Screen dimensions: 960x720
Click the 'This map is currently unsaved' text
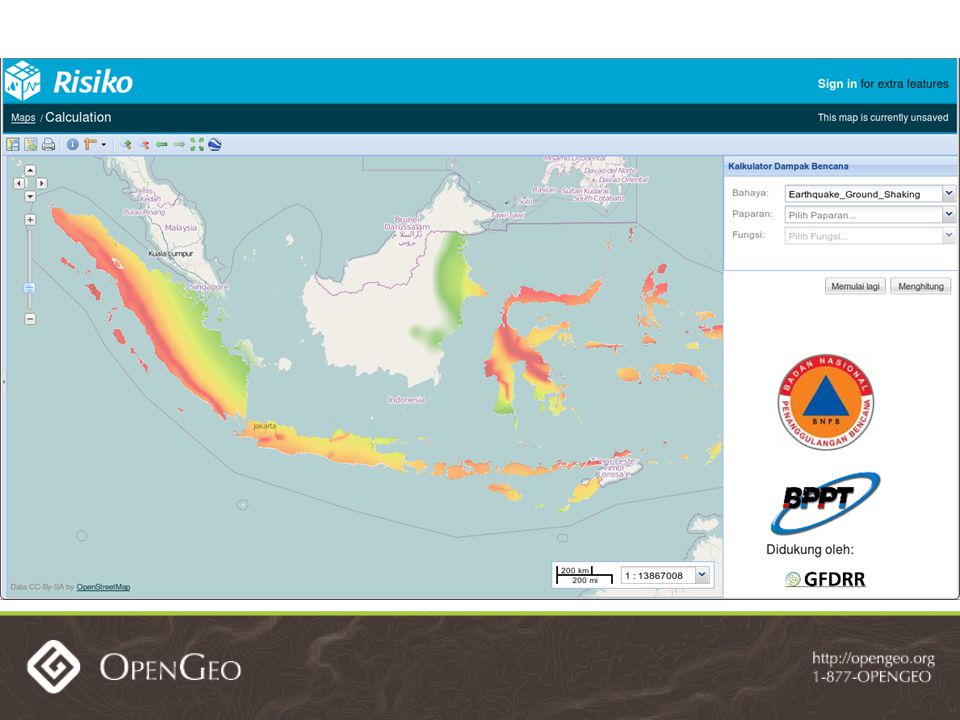pyautogui.click(x=883, y=118)
